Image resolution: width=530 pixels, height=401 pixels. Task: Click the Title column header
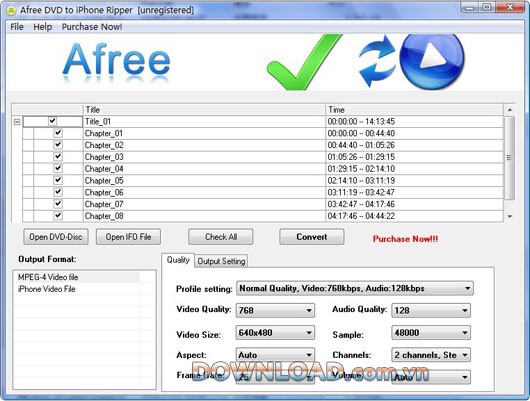coord(204,110)
